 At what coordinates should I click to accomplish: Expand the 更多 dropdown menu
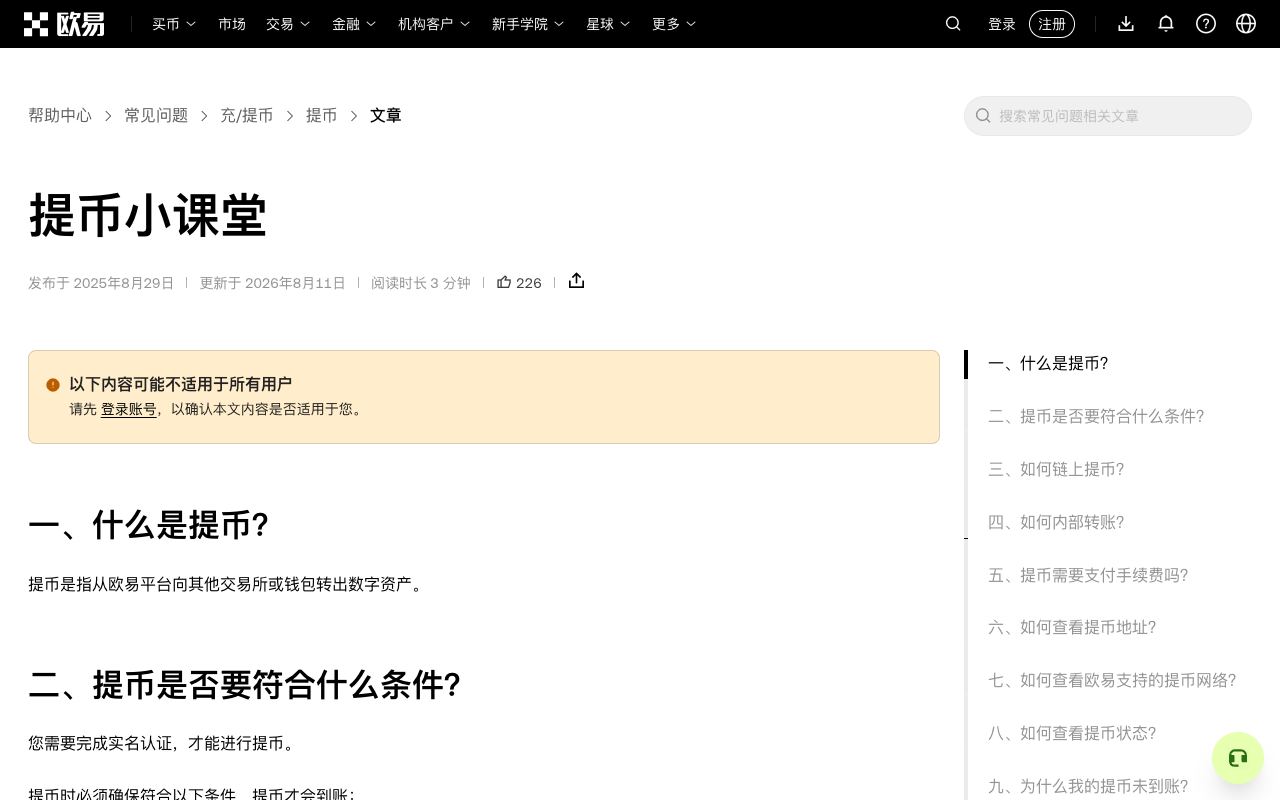coord(674,24)
